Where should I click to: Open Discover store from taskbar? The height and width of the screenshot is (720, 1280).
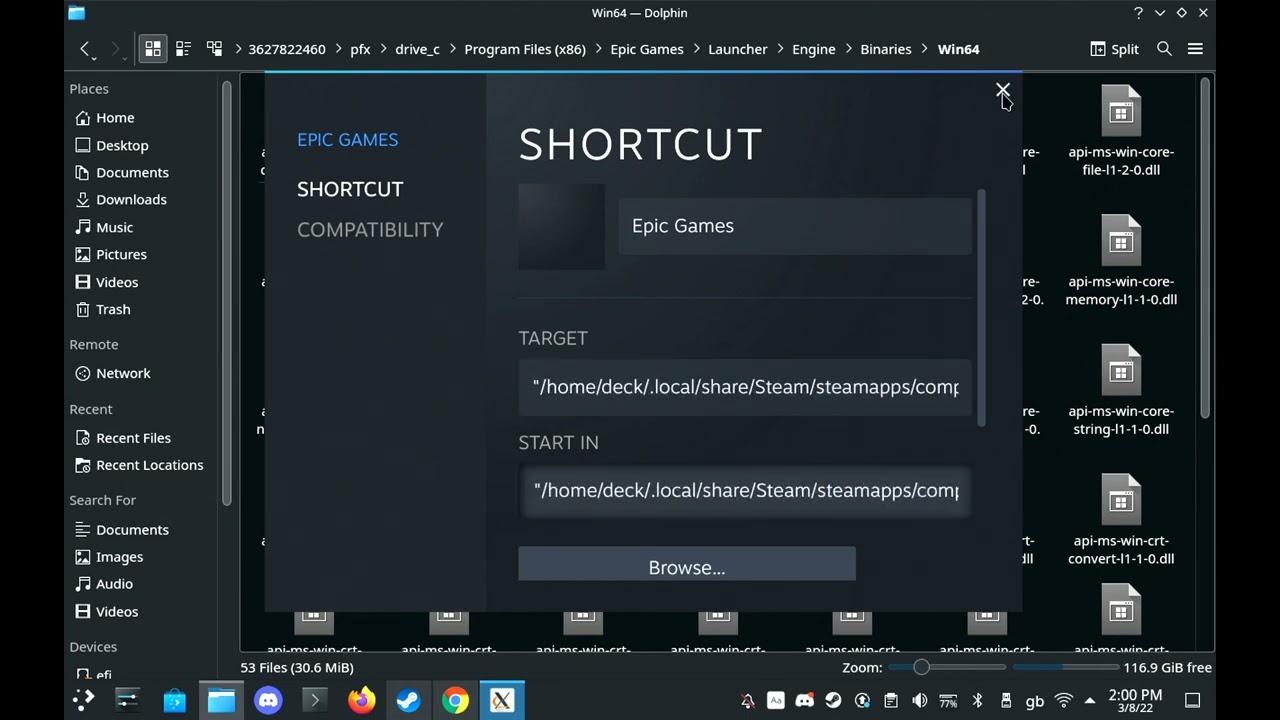click(x=175, y=700)
